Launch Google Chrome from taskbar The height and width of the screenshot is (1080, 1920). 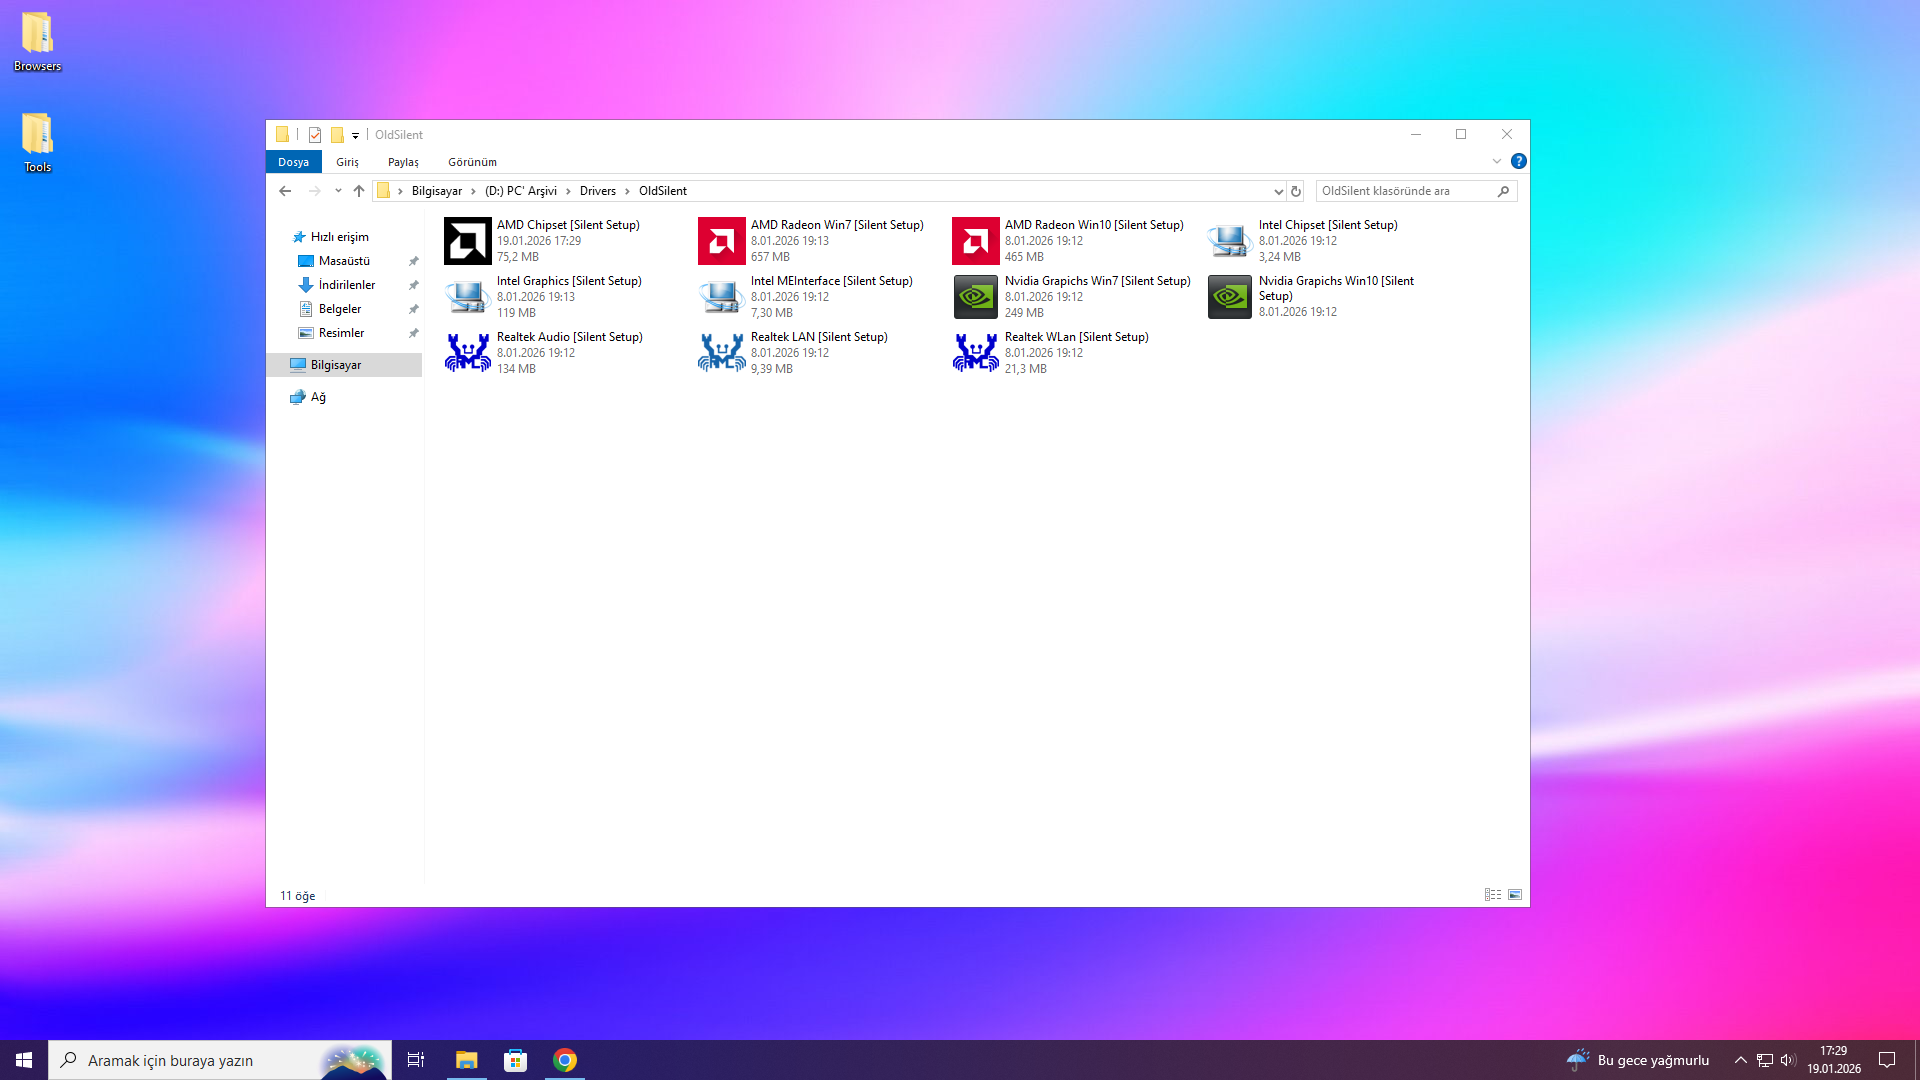coord(565,1060)
